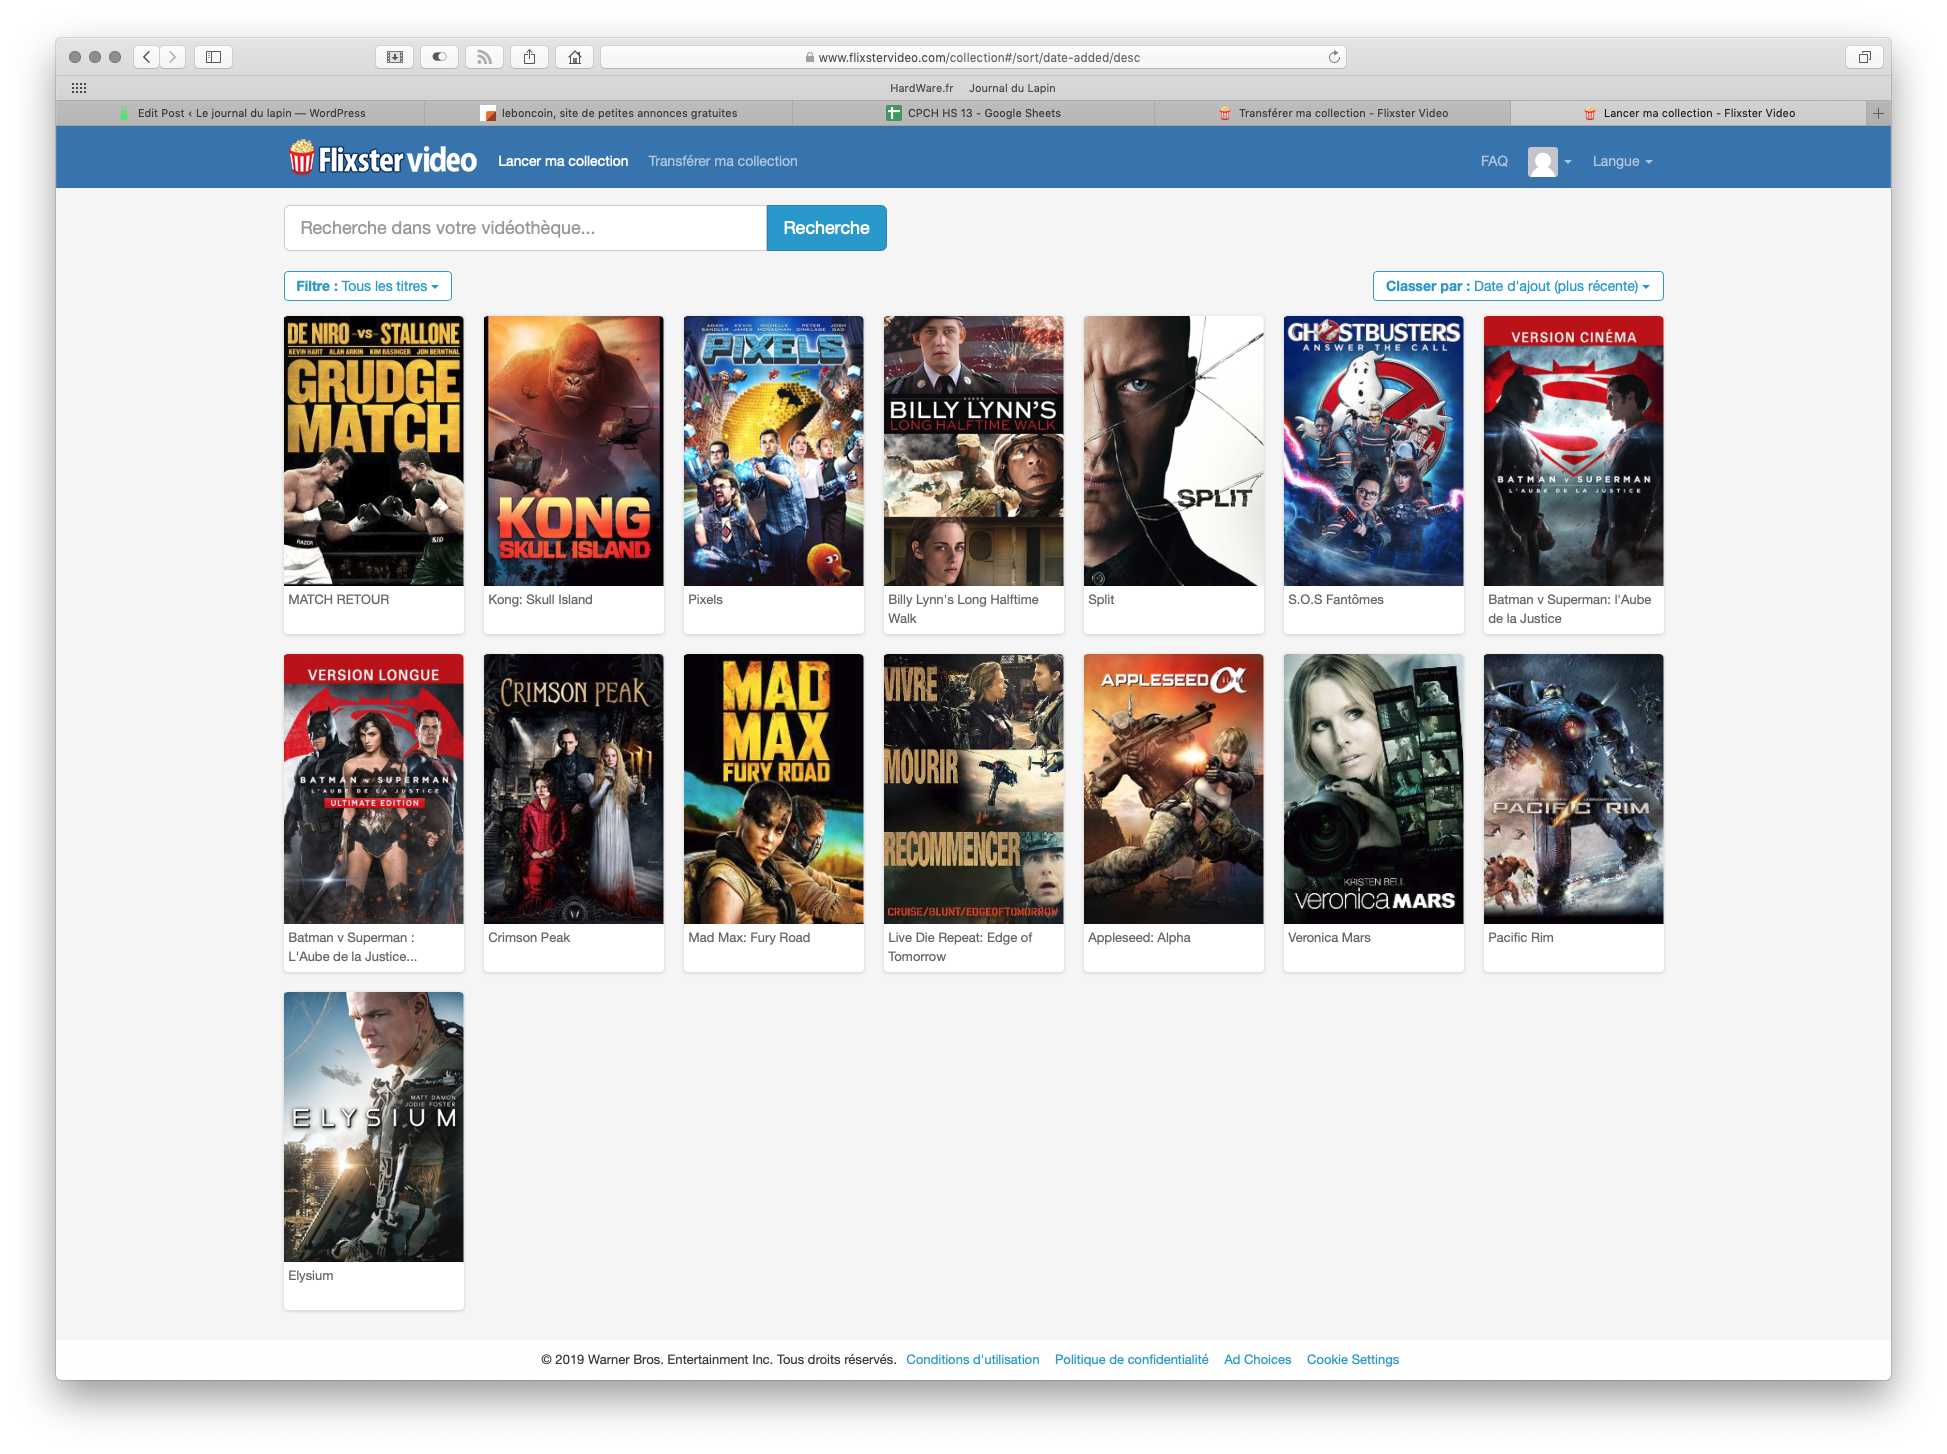Switch to Edit Post WordPress tab

click(x=240, y=113)
